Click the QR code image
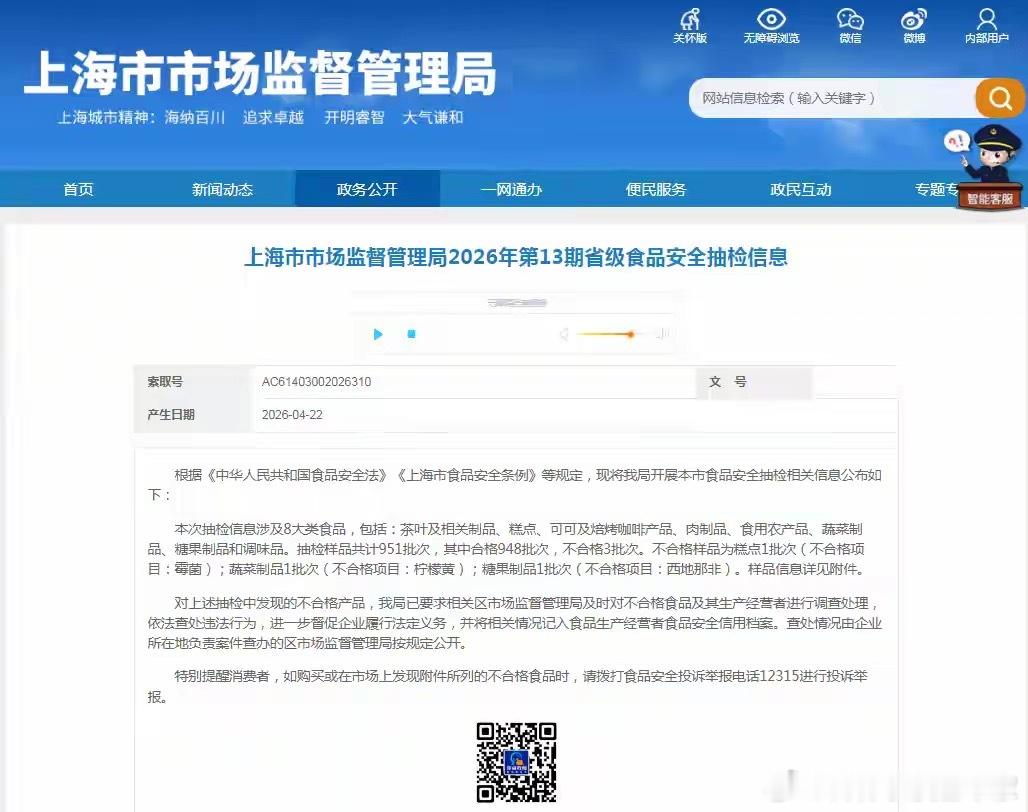The width and height of the screenshot is (1028, 812). 516,762
